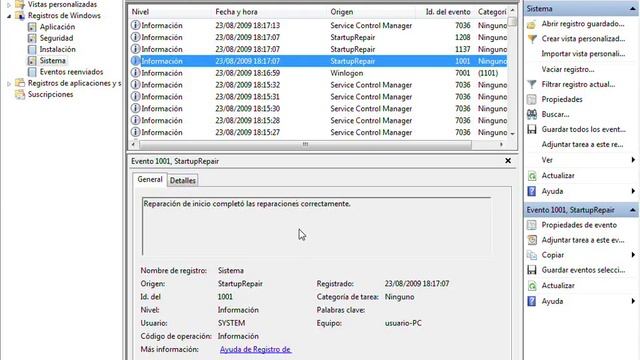Viewport: 640px width, 360px height.
Task: Open the Instalación log
Action: coord(58,49)
